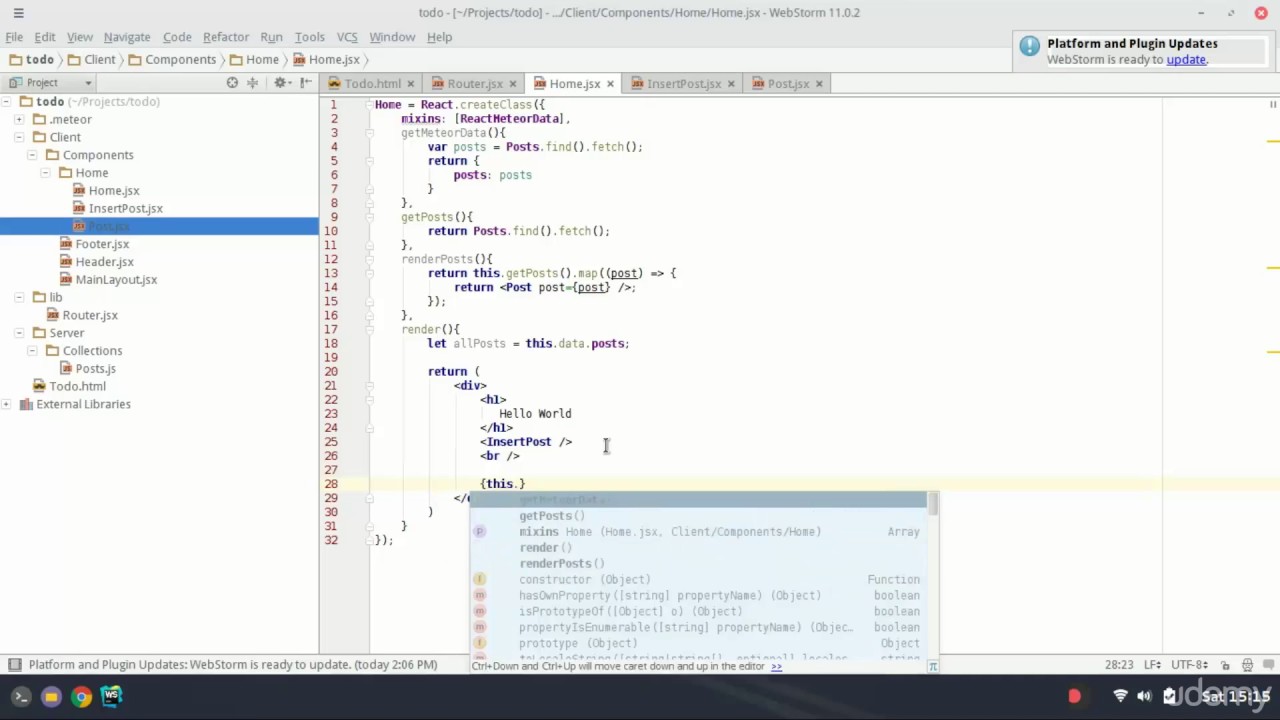Toggle the read-only lock icon

click(x=1225, y=665)
